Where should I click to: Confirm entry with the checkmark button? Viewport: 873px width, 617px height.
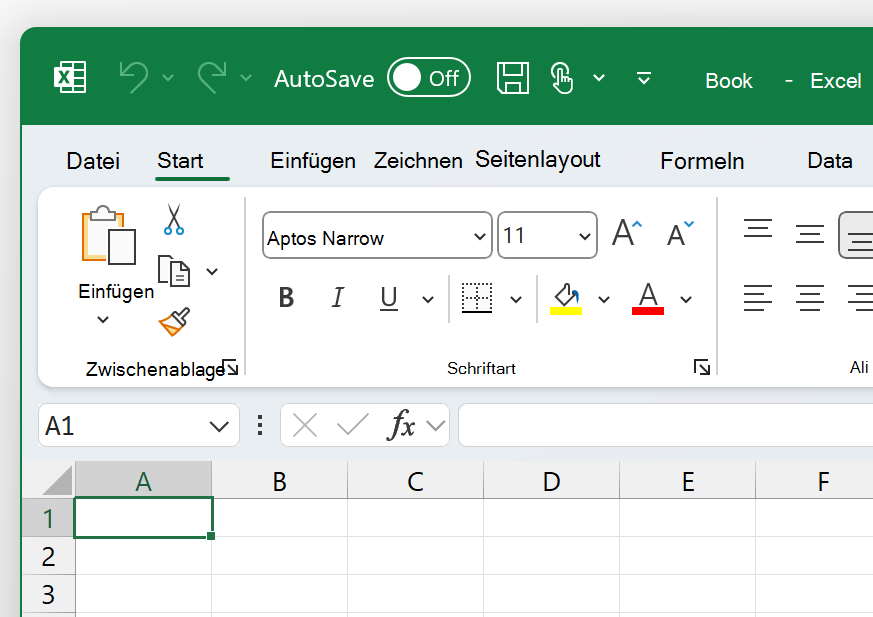(352, 425)
